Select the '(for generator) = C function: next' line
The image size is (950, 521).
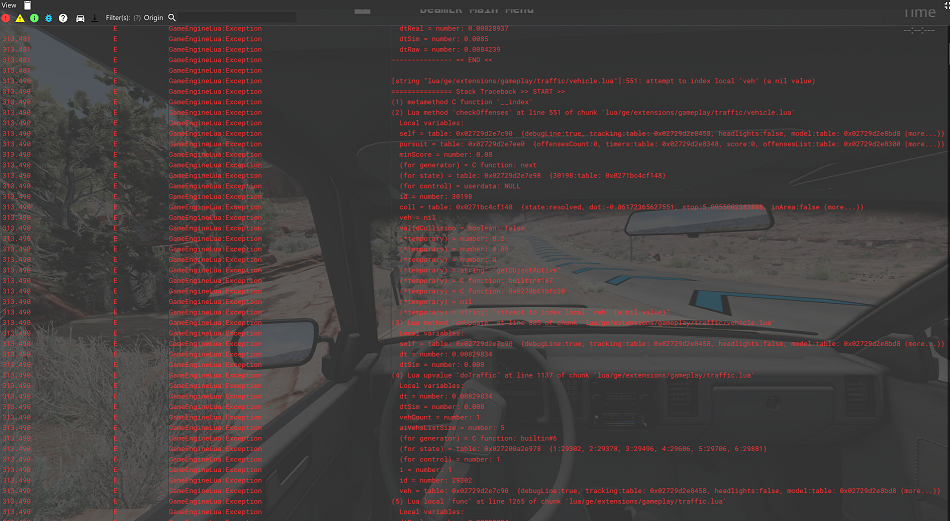(468, 165)
